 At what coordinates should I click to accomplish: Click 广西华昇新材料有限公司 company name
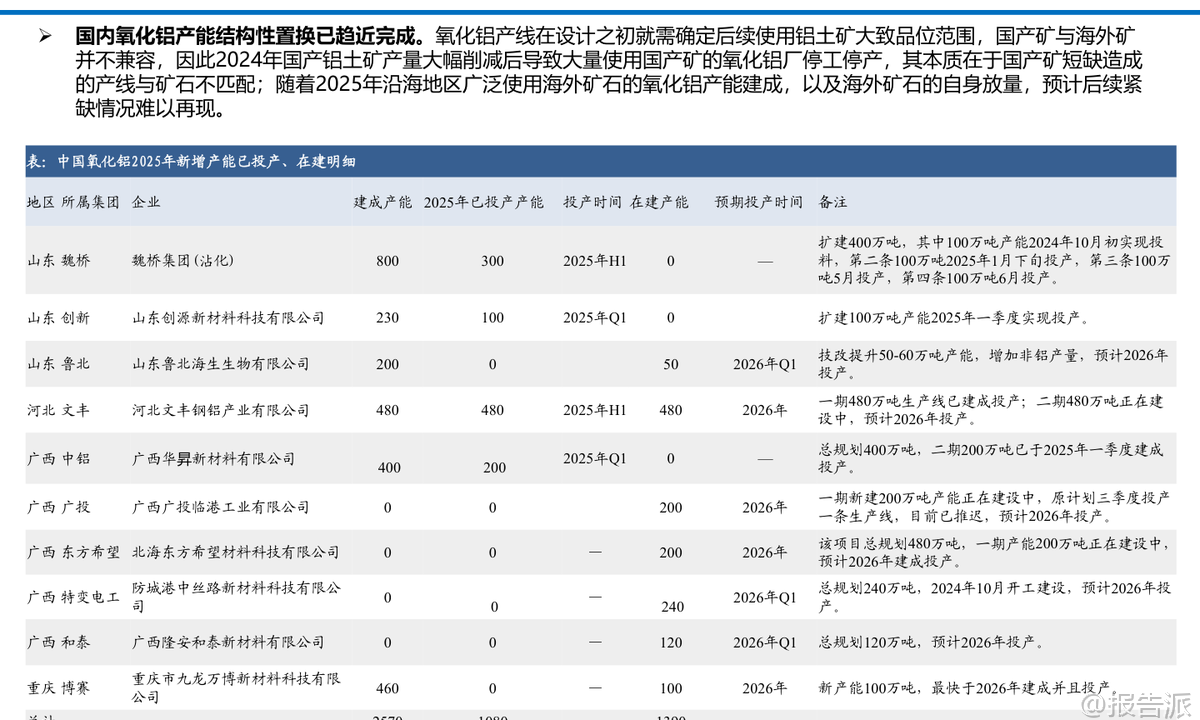(213, 458)
